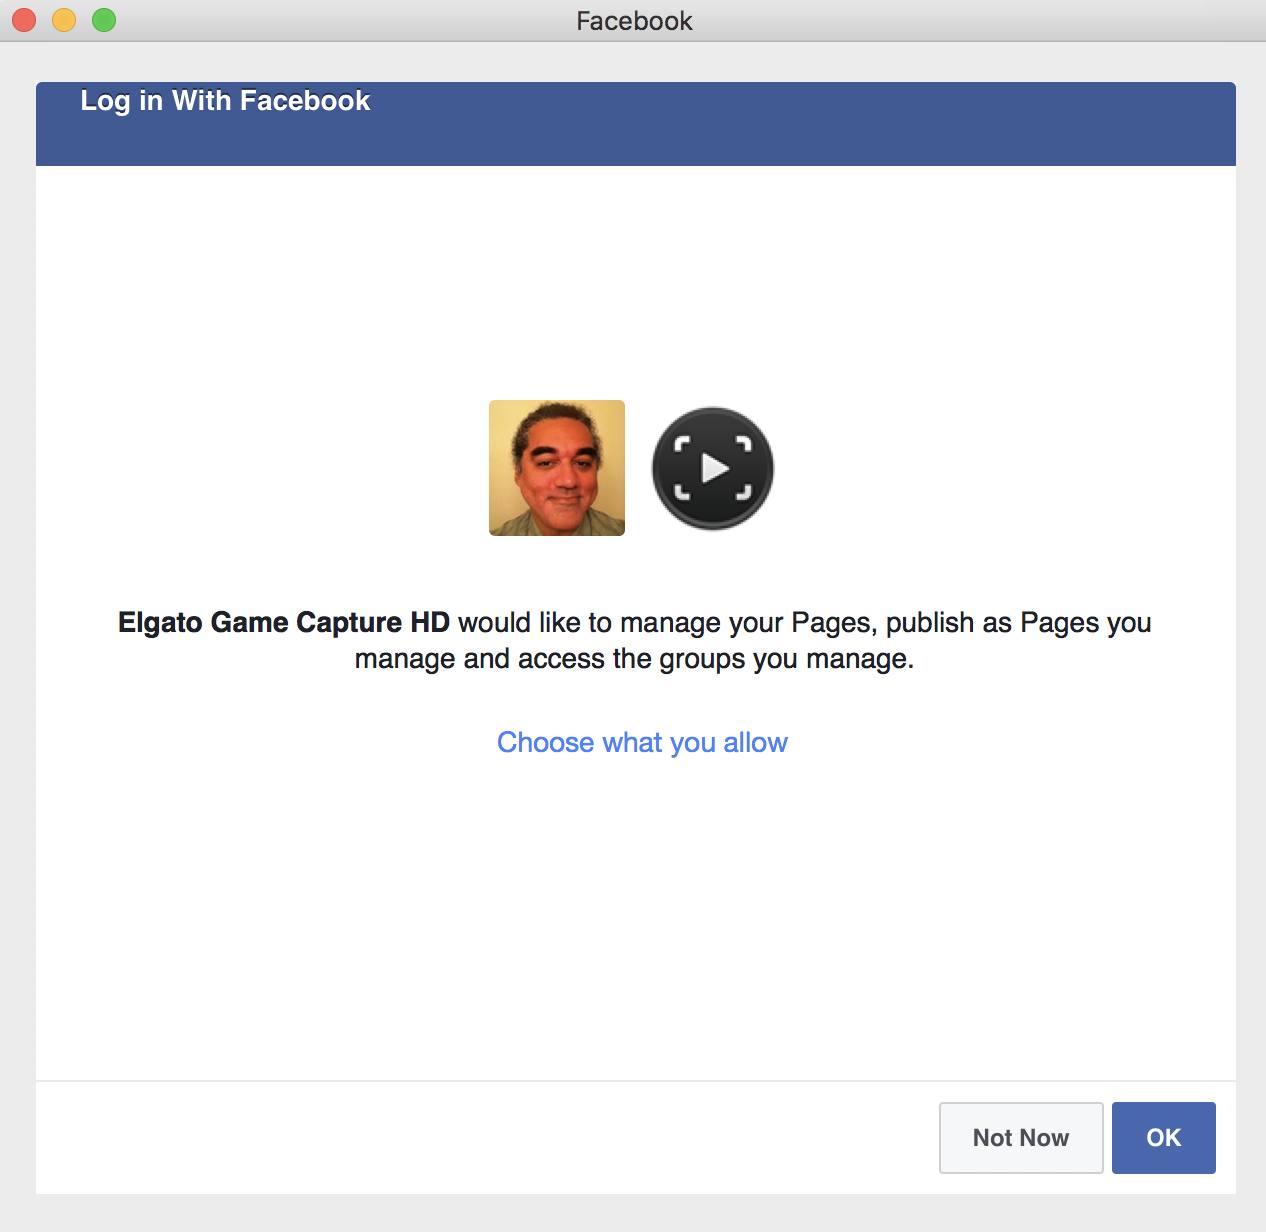The image size is (1266, 1232).
Task: Click the play triangle inside app icon
Action: pos(715,468)
